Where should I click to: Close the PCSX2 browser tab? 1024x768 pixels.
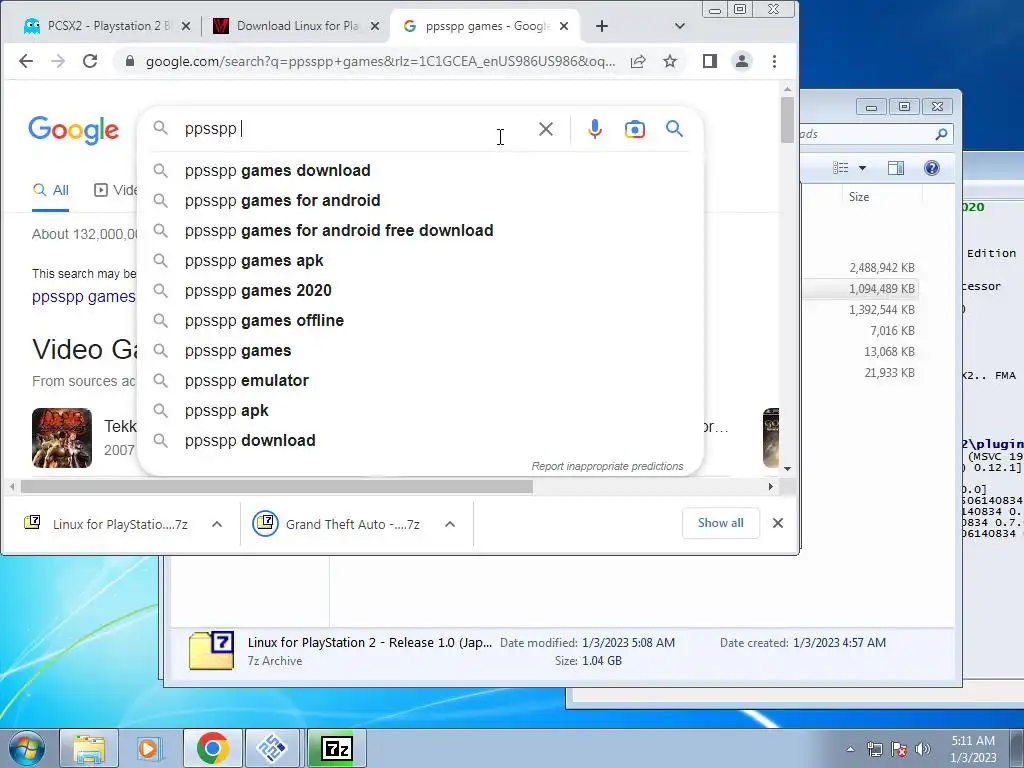coord(185,26)
